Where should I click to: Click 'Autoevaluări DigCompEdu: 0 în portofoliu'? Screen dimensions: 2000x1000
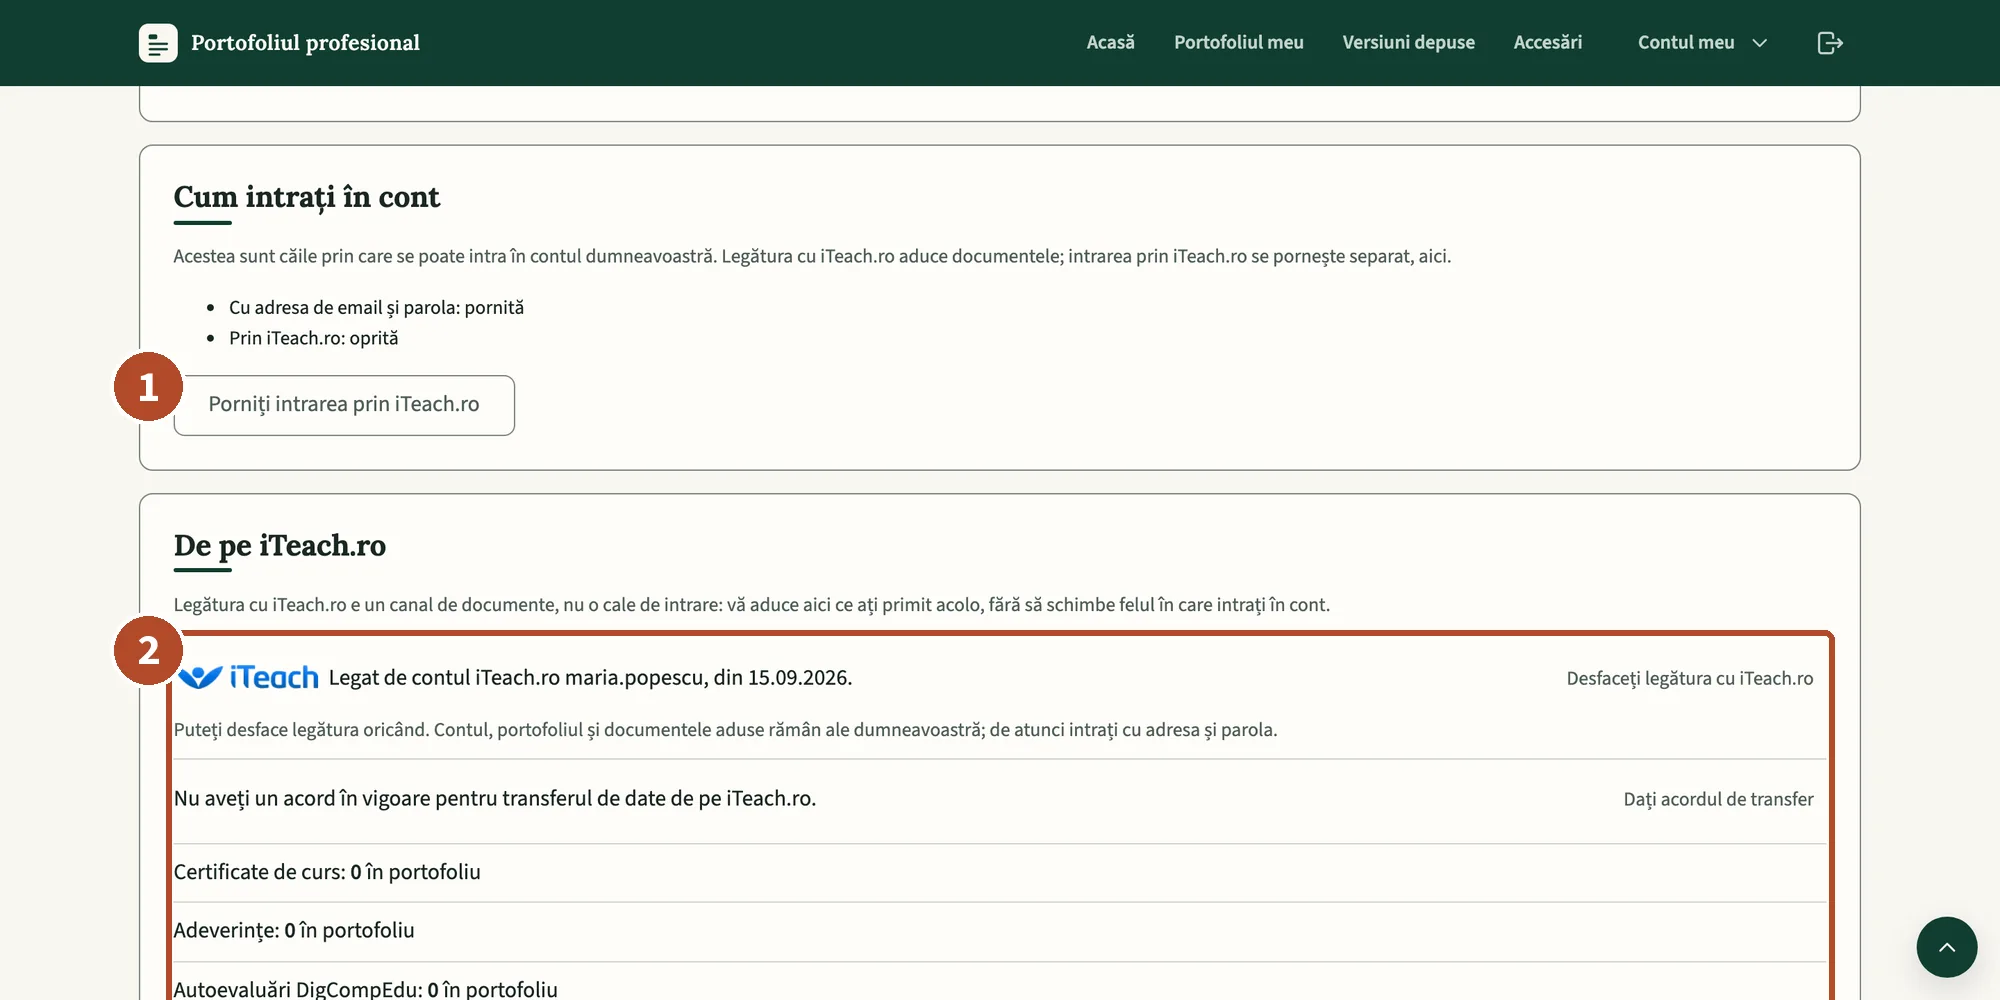(366, 989)
